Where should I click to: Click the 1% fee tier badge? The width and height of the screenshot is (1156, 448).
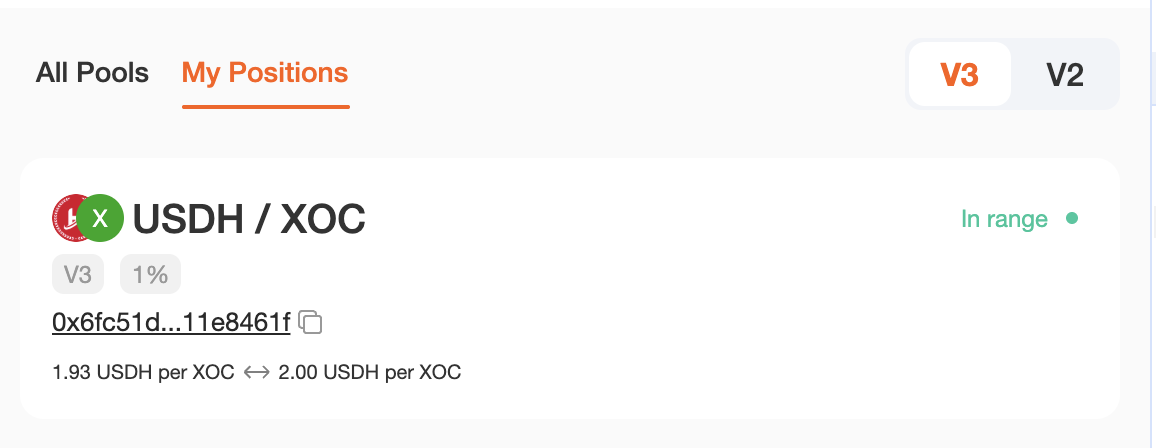pos(150,275)
